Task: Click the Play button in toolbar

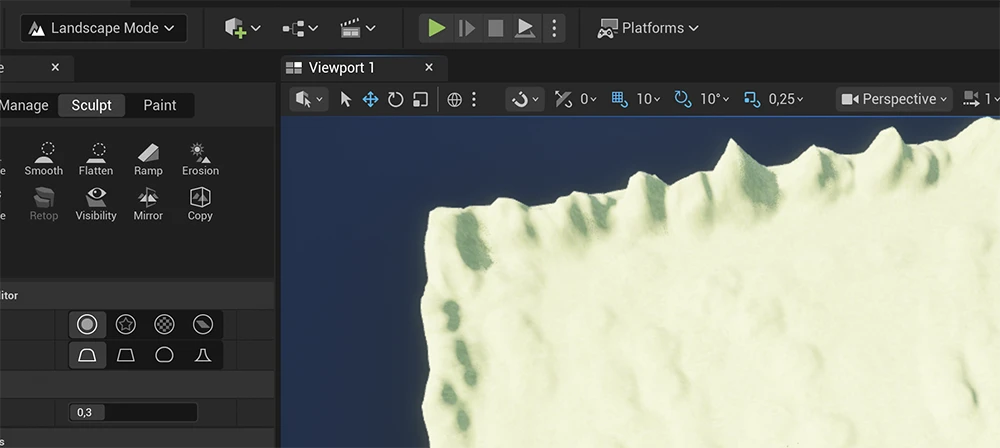Action: point(436,28)
